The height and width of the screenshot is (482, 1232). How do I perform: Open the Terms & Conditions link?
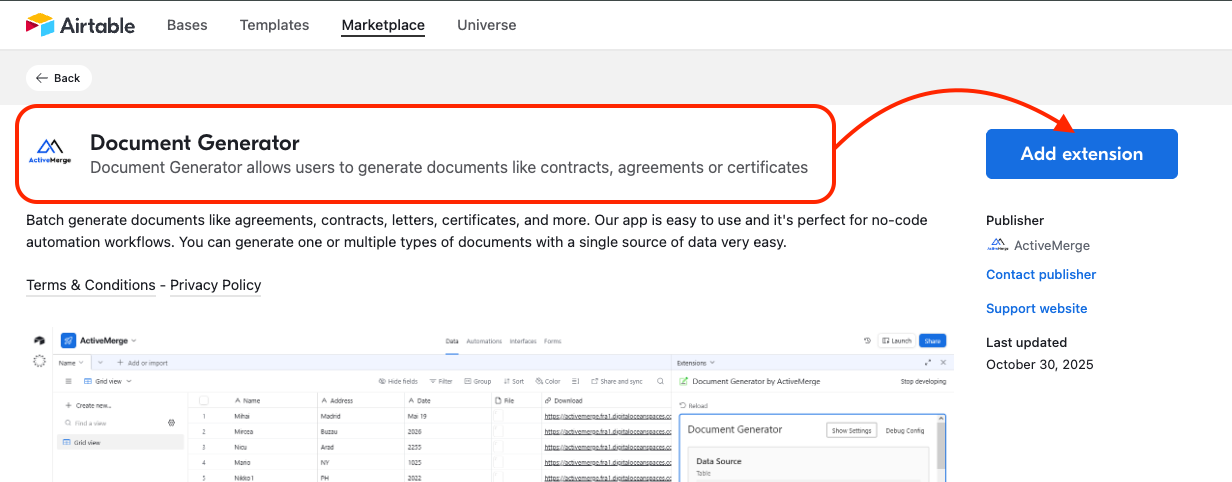91,285
